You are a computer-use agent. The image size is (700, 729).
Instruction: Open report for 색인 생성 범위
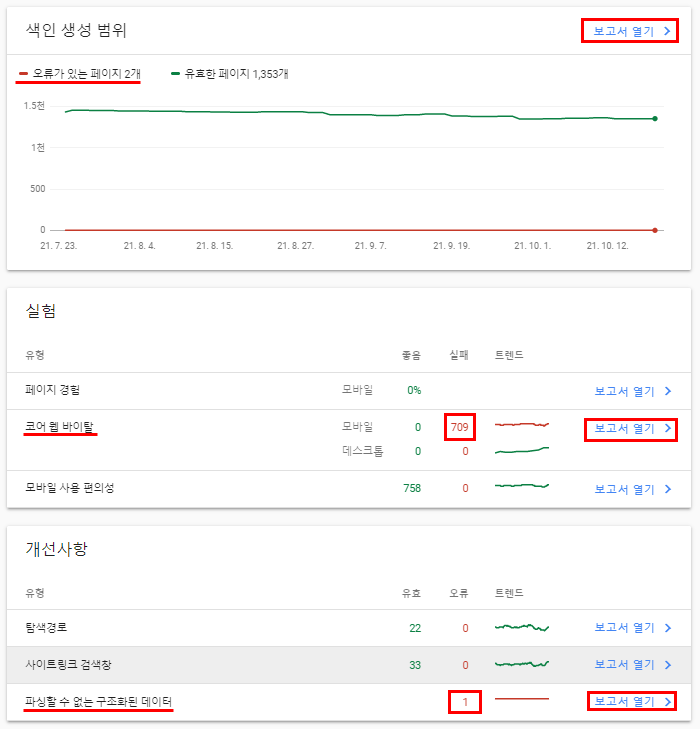(x=624, y=31)
